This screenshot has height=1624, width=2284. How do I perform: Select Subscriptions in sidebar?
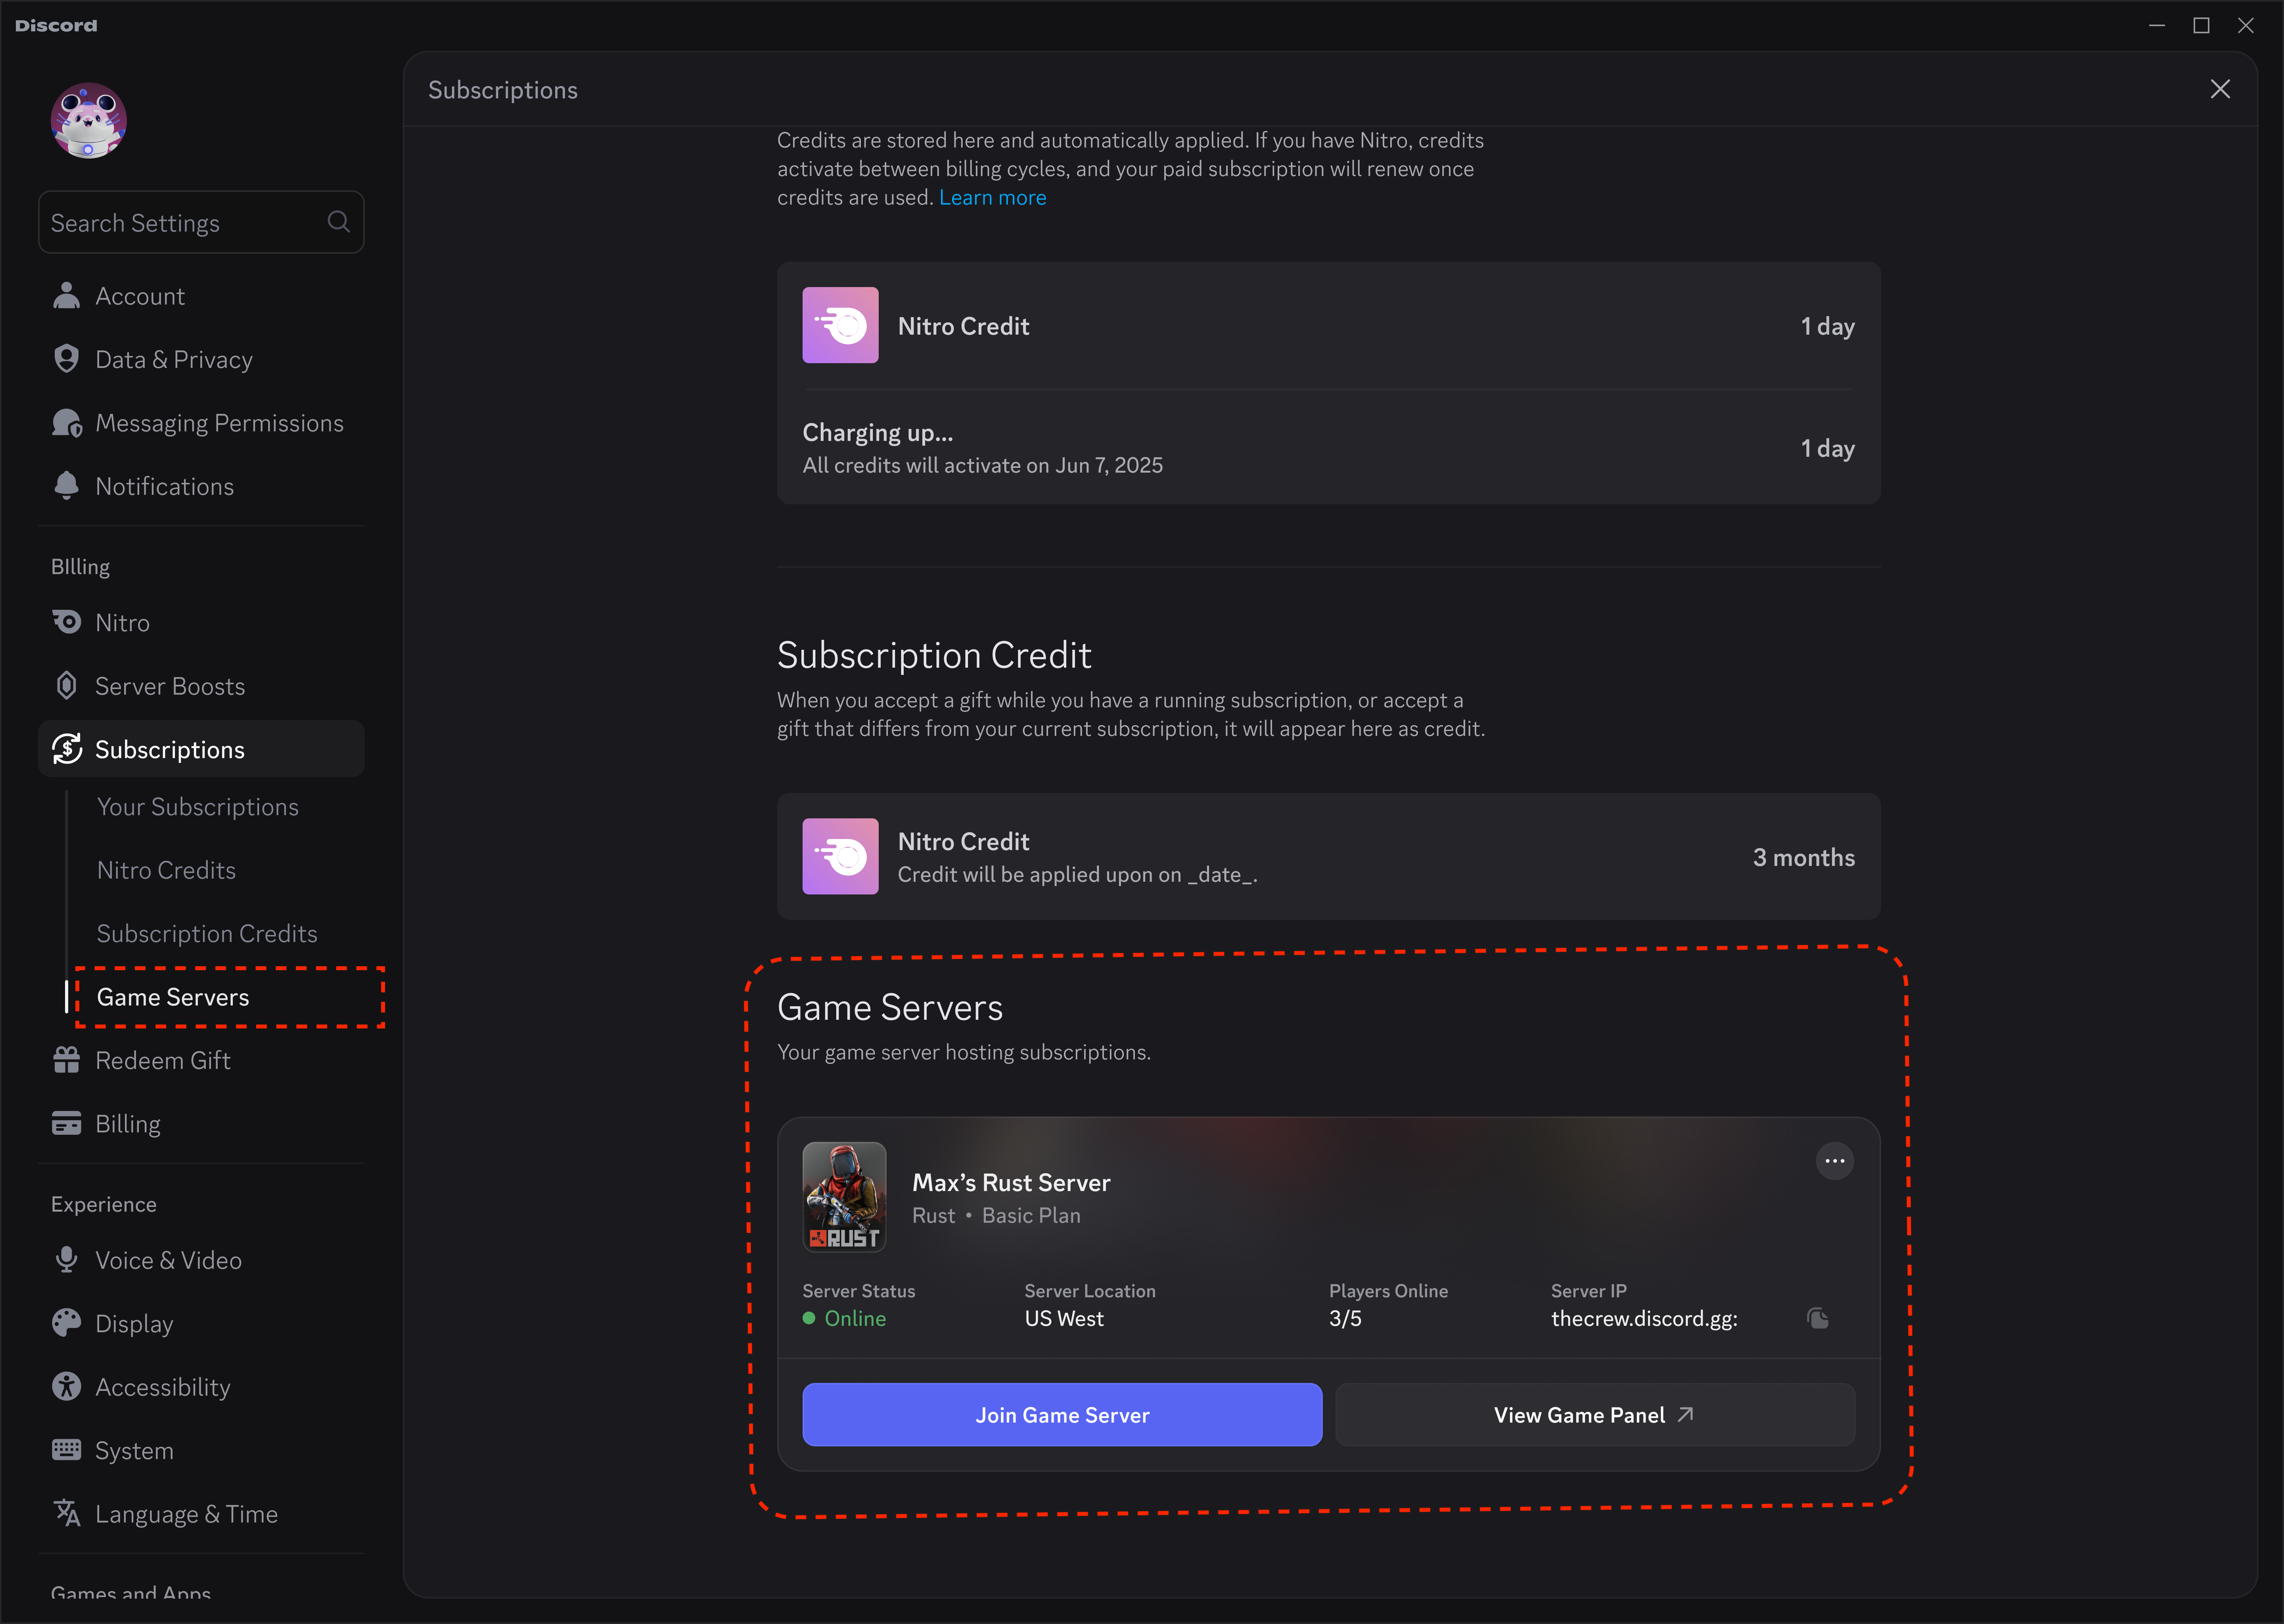(x=201, y=749)
